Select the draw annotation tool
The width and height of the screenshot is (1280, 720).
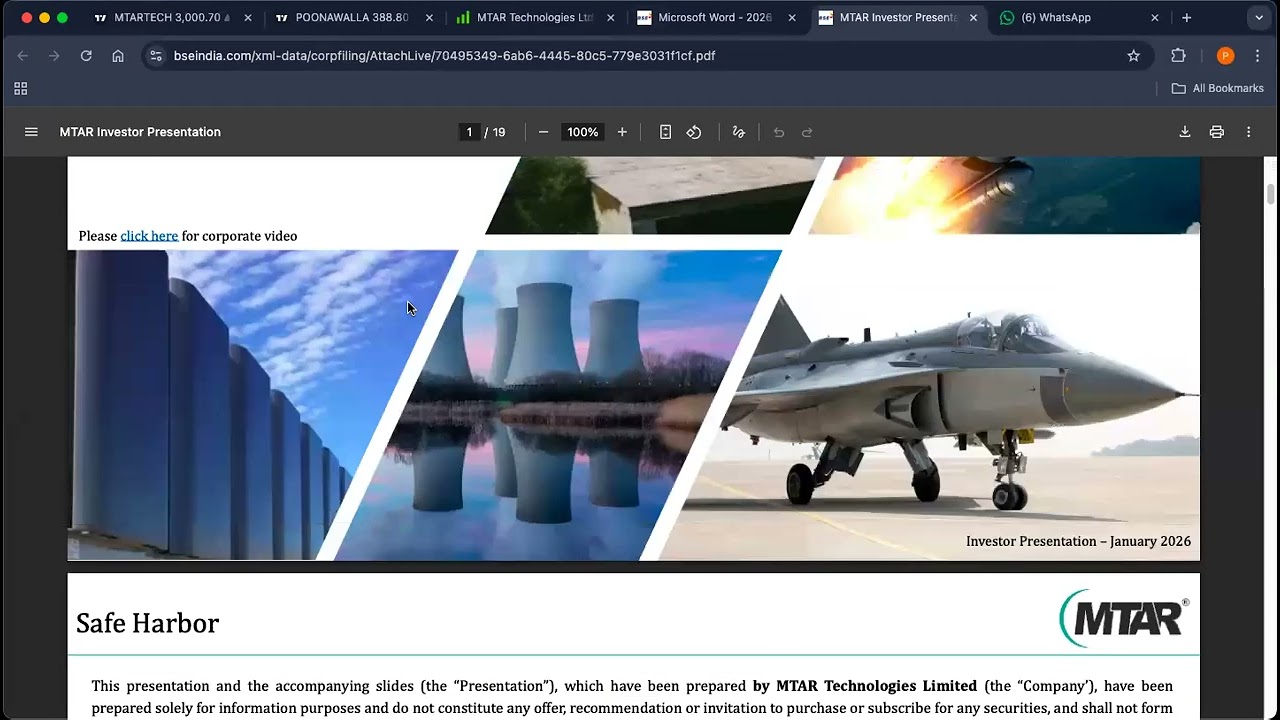click(x=739, y=132)
